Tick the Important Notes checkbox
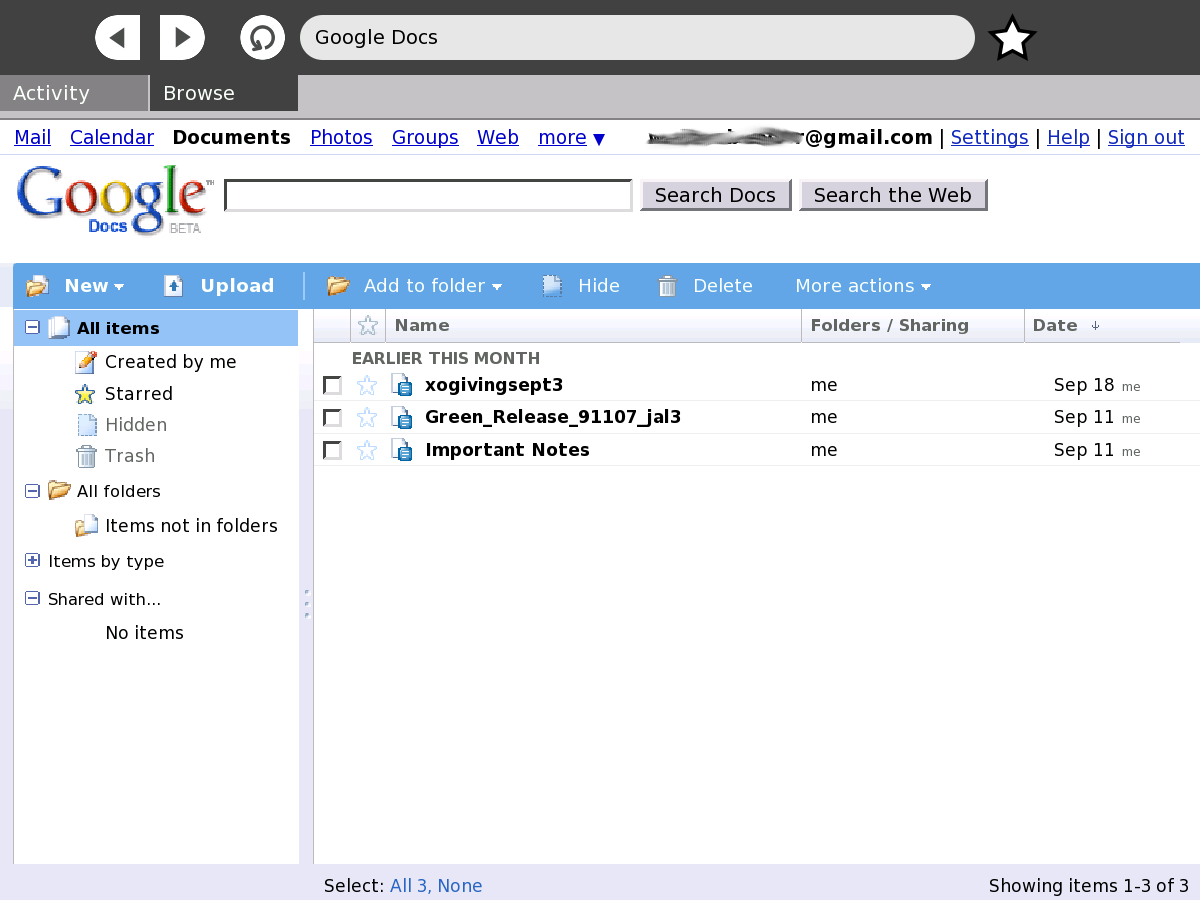The width and height of the screenshot is (1200, 900). pyautogui.click(x=332, y=451)
